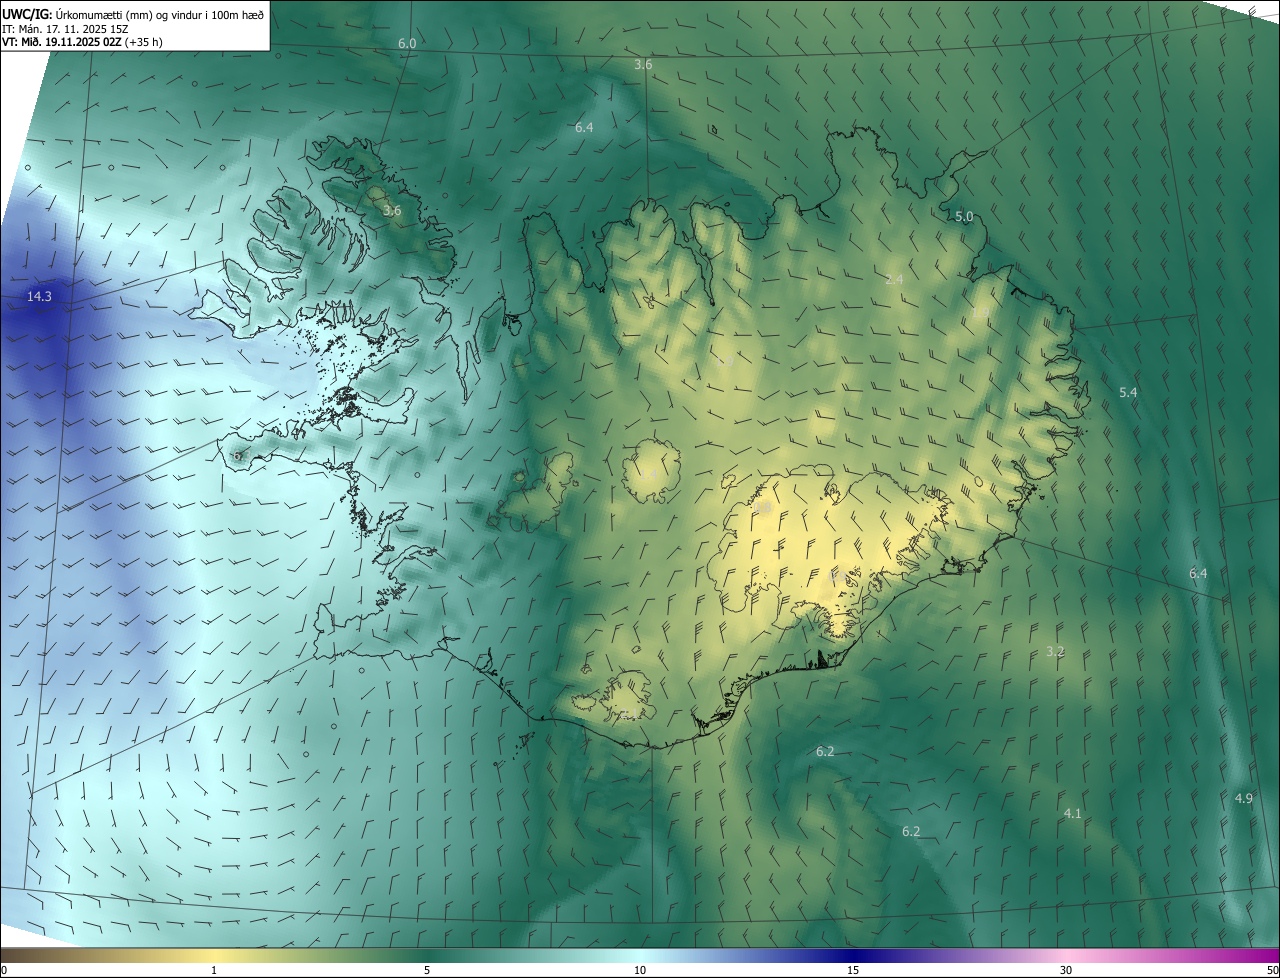1280x978 pixels.
Task: Click the 4.9 value label on the map
Action: pyautogui.click(x=1244, y=798)
